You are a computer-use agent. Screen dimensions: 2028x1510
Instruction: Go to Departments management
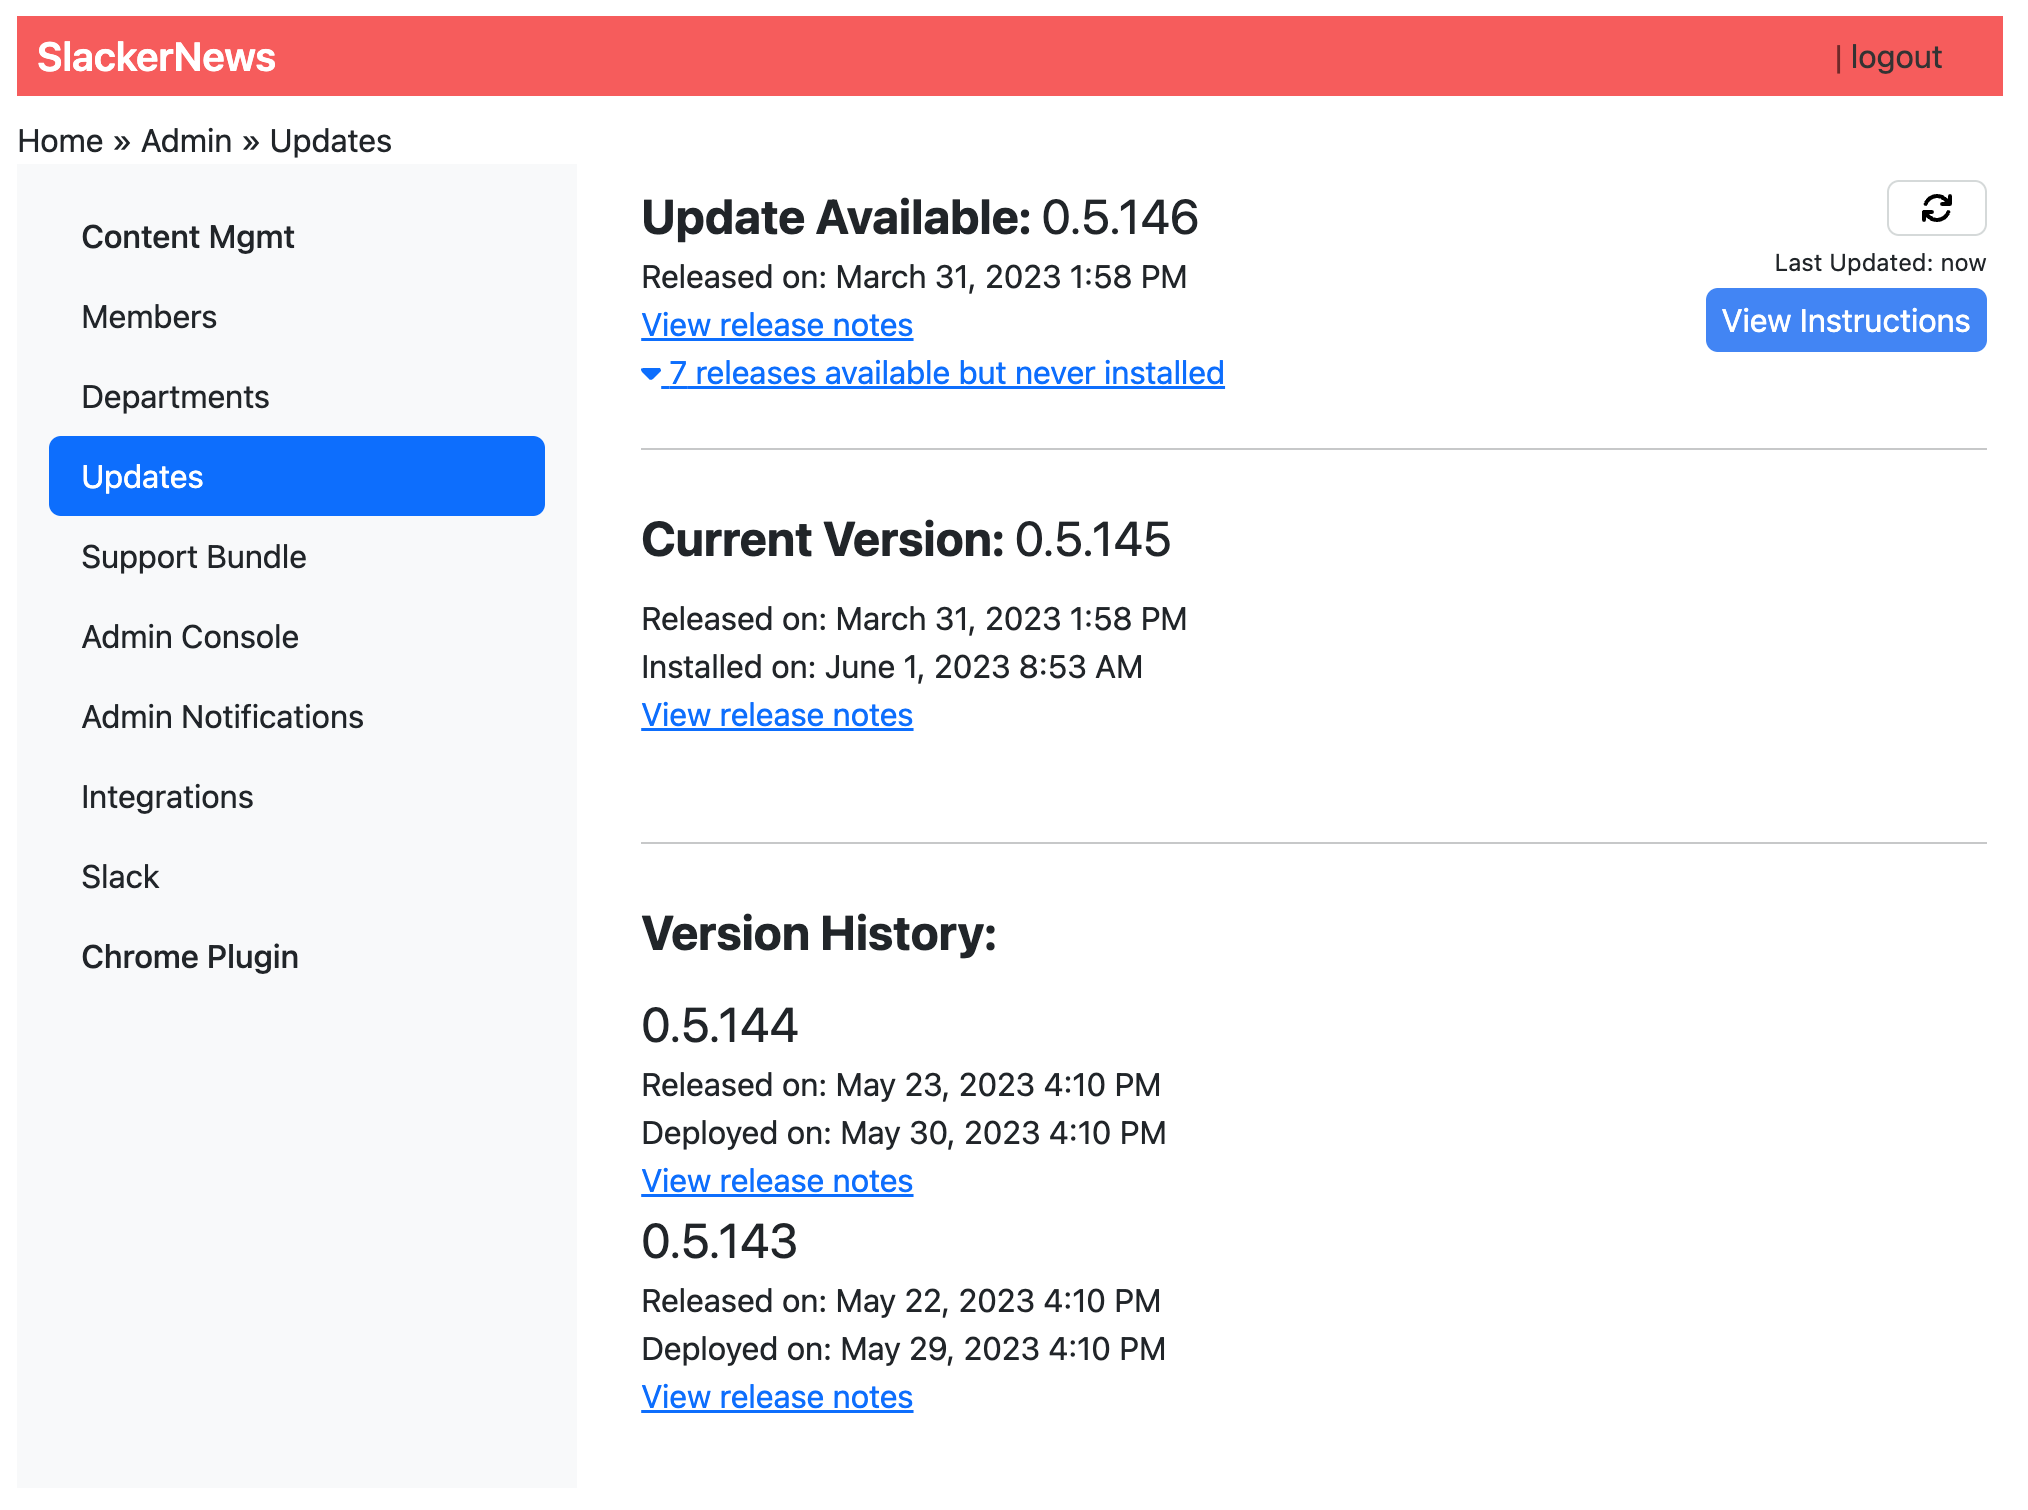[175, 396]
